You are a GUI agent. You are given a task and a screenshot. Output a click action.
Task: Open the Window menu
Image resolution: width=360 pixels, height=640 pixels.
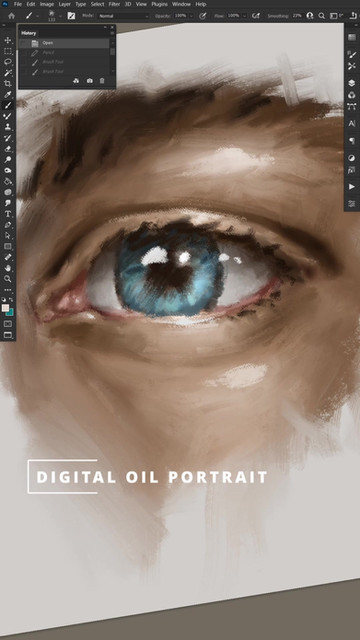point(181,4)
